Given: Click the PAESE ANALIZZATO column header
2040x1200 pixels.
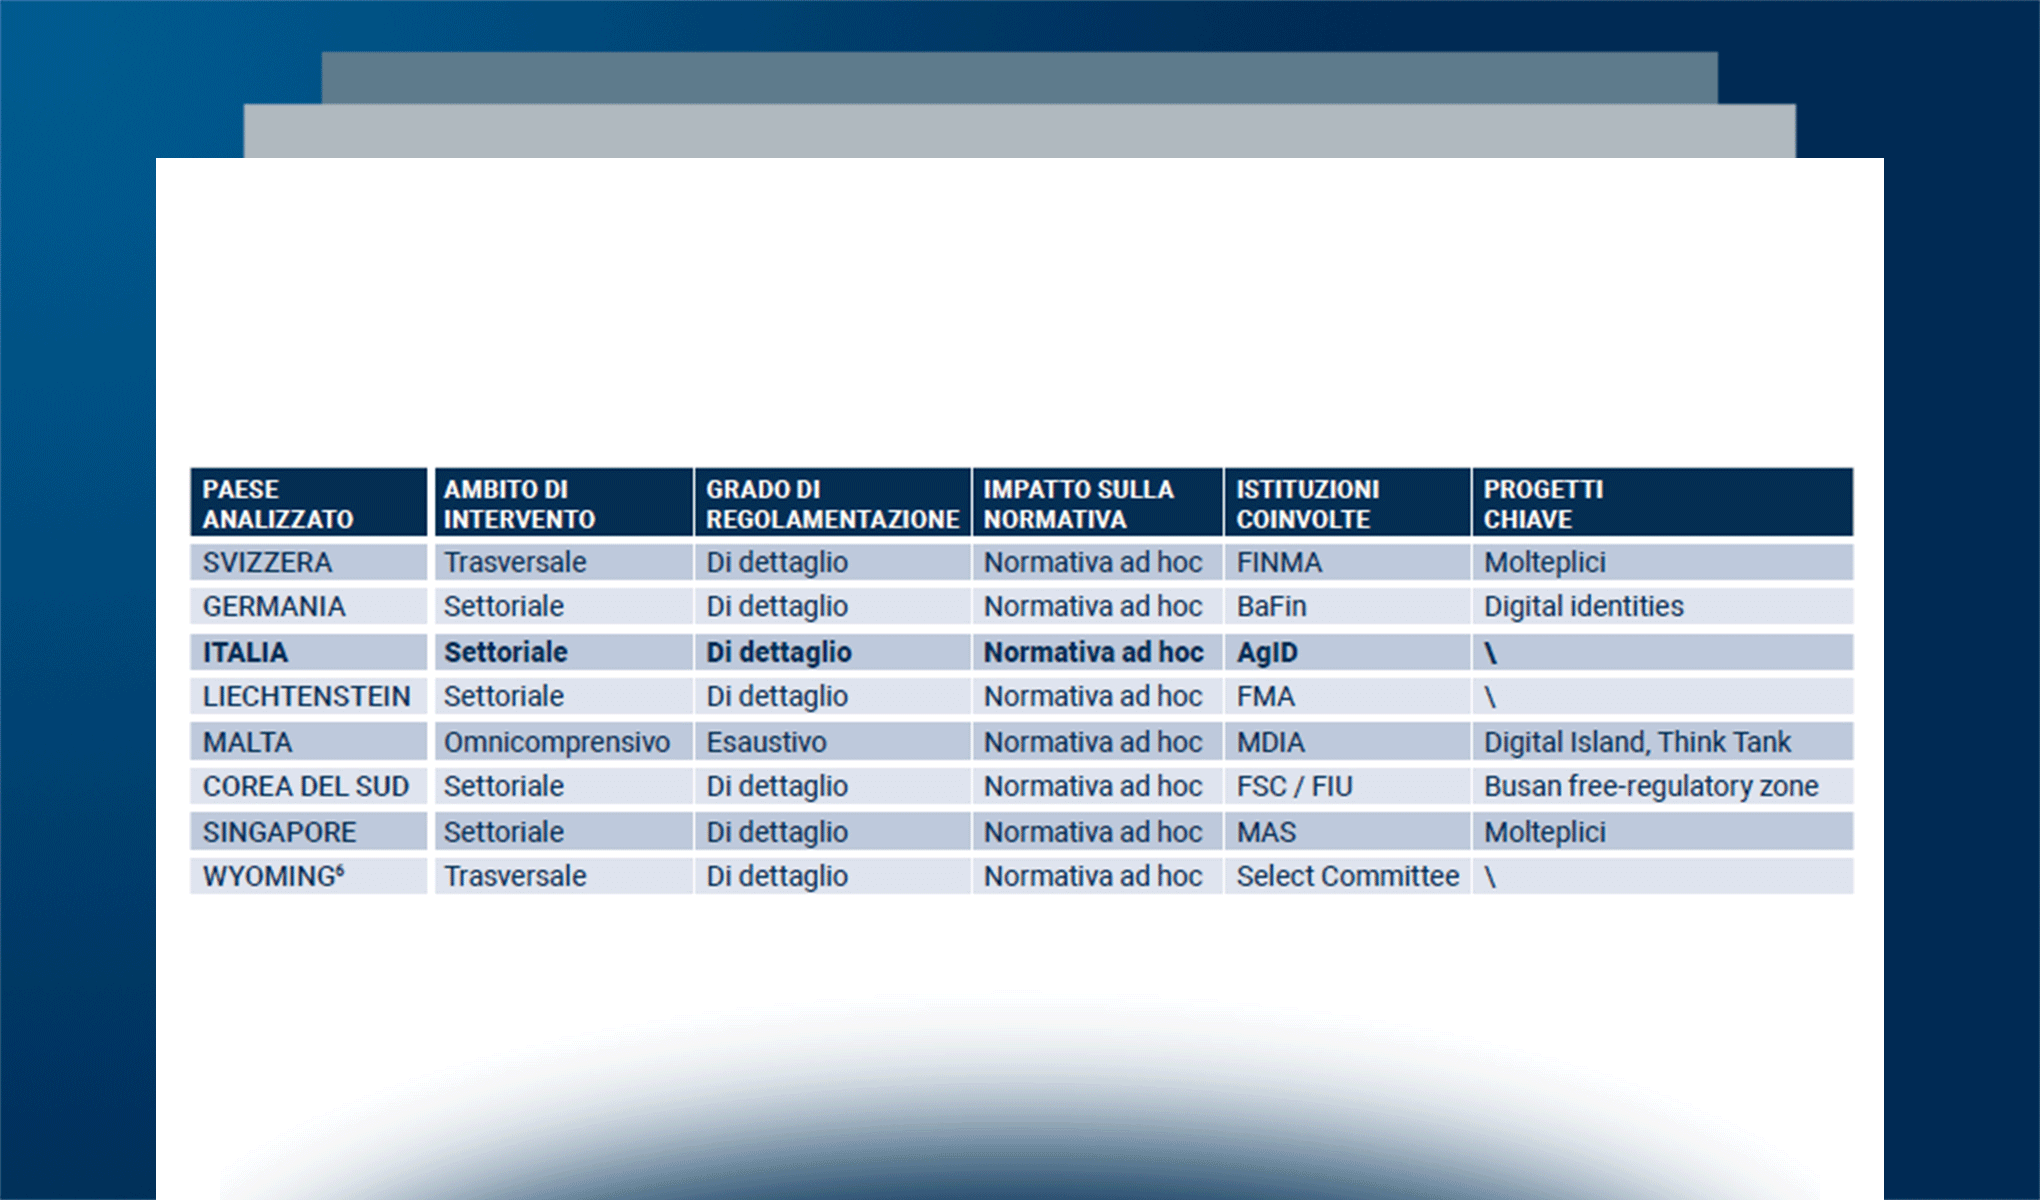Looking at the screenshot, I should [308, 503].
